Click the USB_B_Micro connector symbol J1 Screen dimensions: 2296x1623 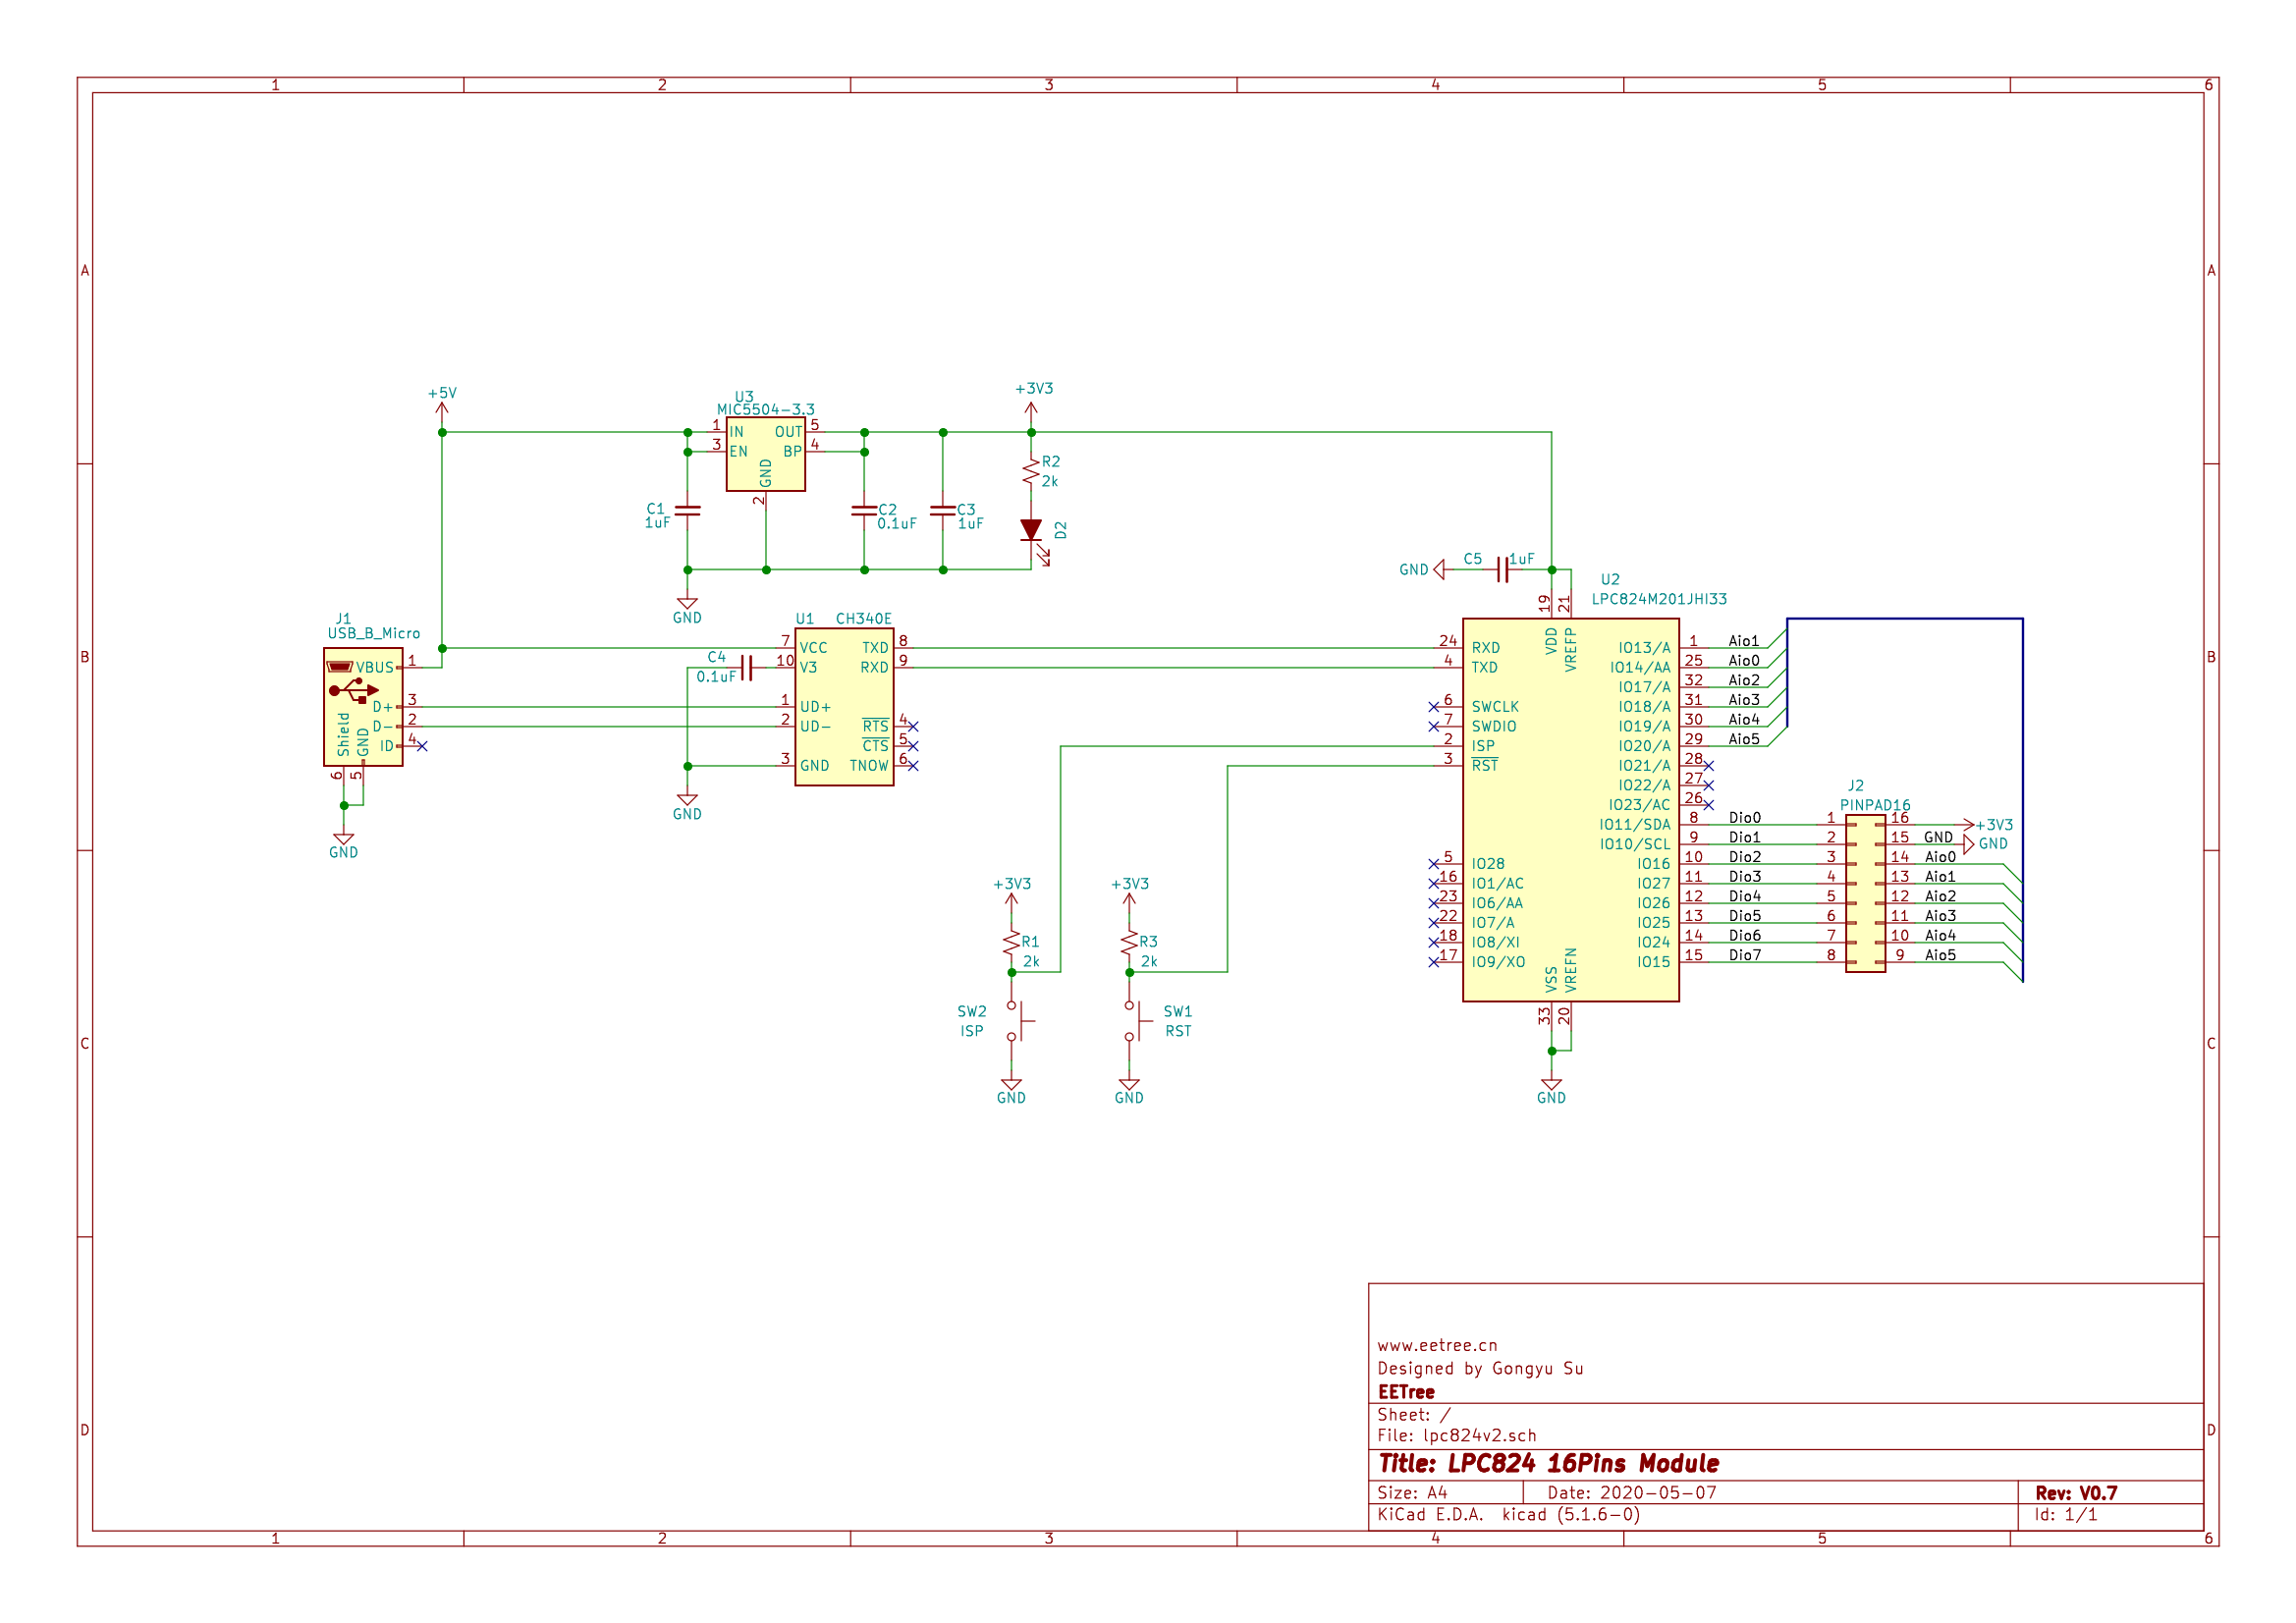coord(362,706)
